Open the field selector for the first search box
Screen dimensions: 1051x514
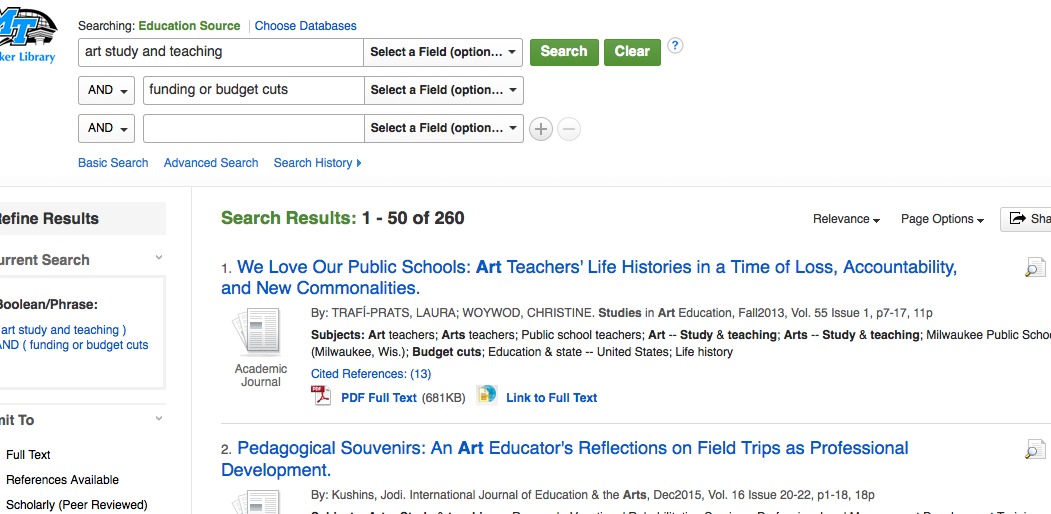pyautogui.click(x=443, y=52)
